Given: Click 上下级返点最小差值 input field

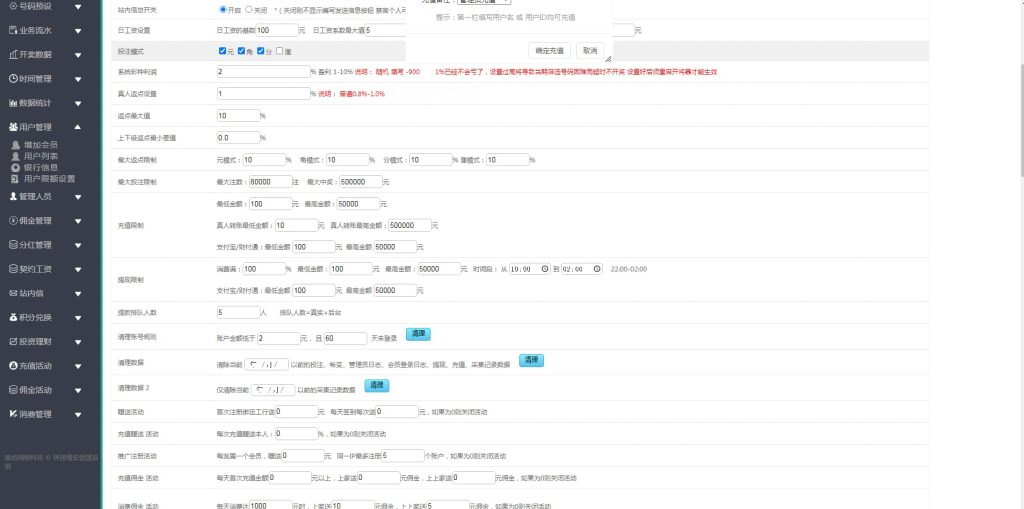Looking at the screenshot, I should (x=238, y=138).
